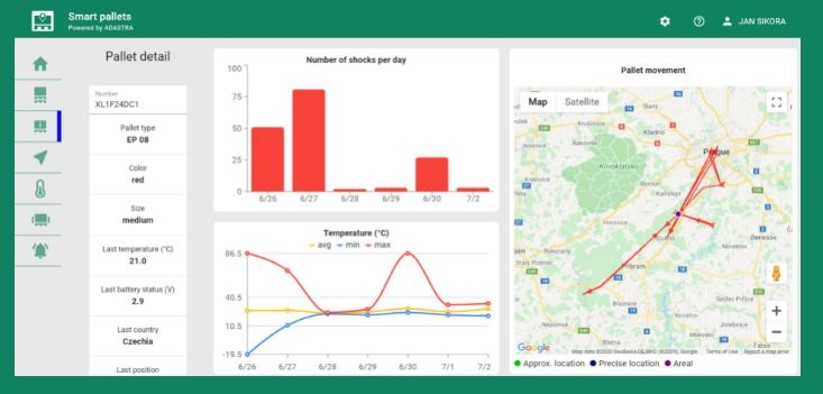The height and width of the screenshot is (394, 823).
Task: Open the home icon in sidebar
Action: click(x=40, y=64)
